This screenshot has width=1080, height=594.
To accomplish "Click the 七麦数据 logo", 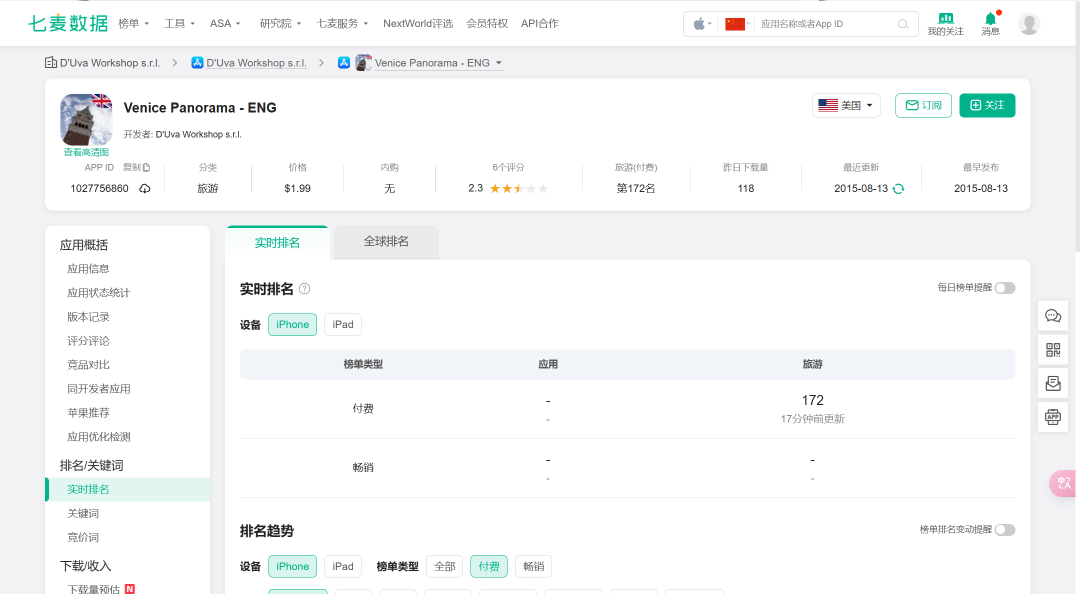I will coord(68,23).
